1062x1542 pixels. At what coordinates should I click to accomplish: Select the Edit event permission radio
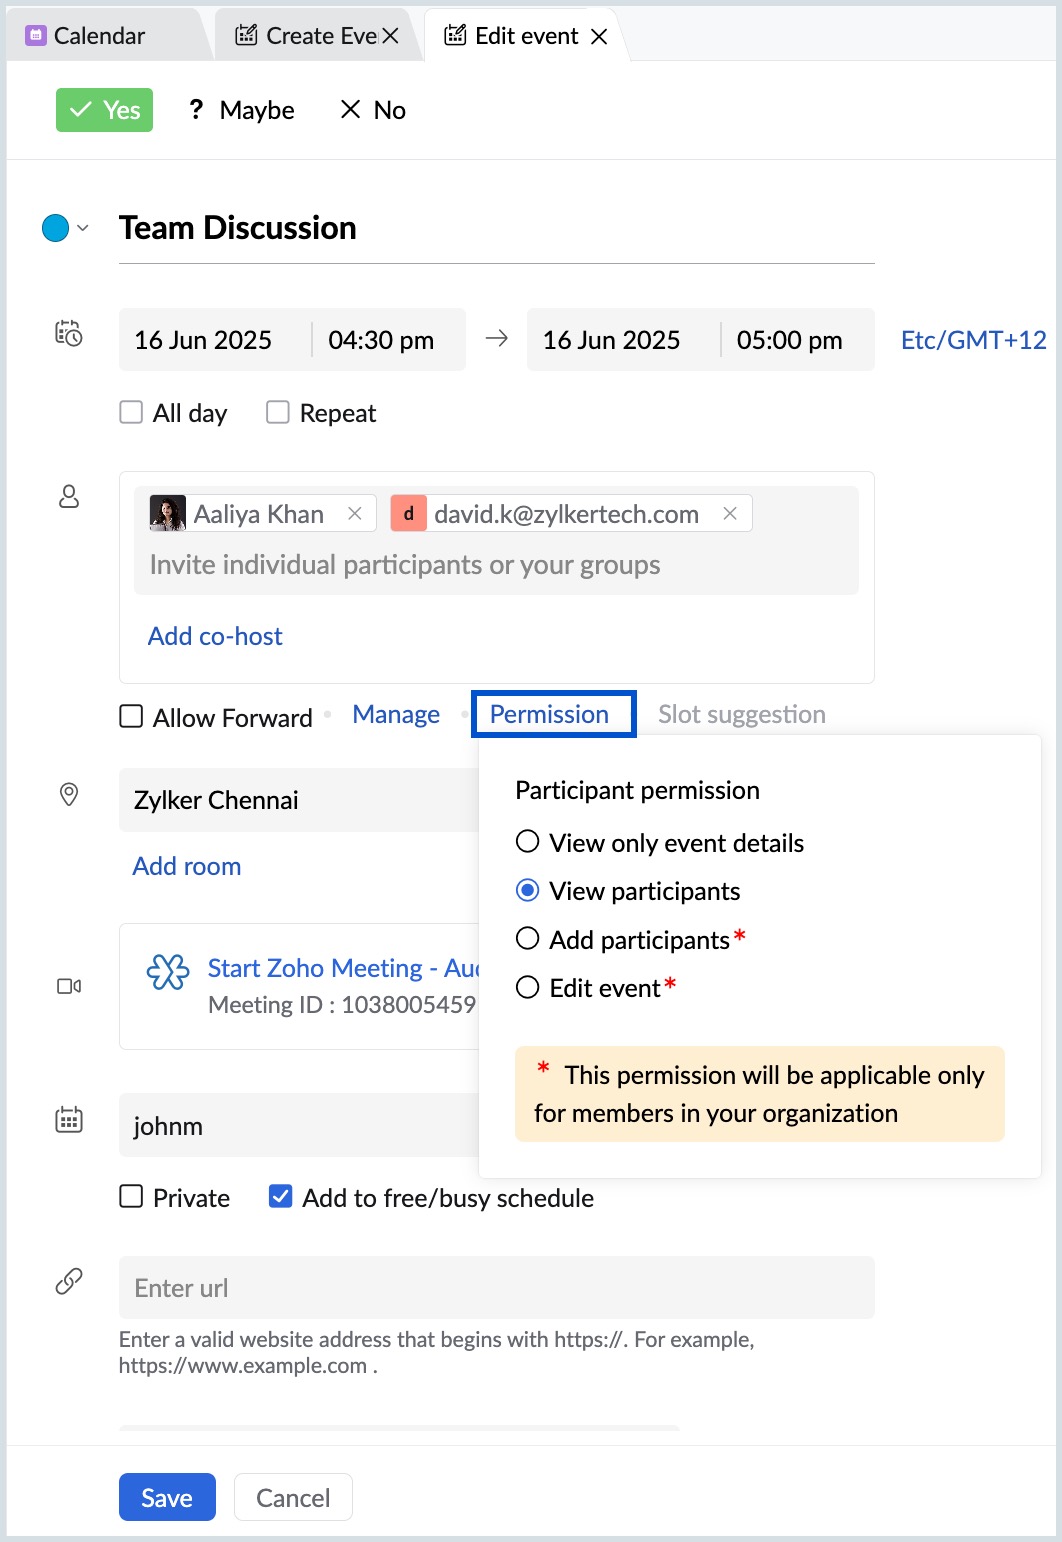coord(527,988)
